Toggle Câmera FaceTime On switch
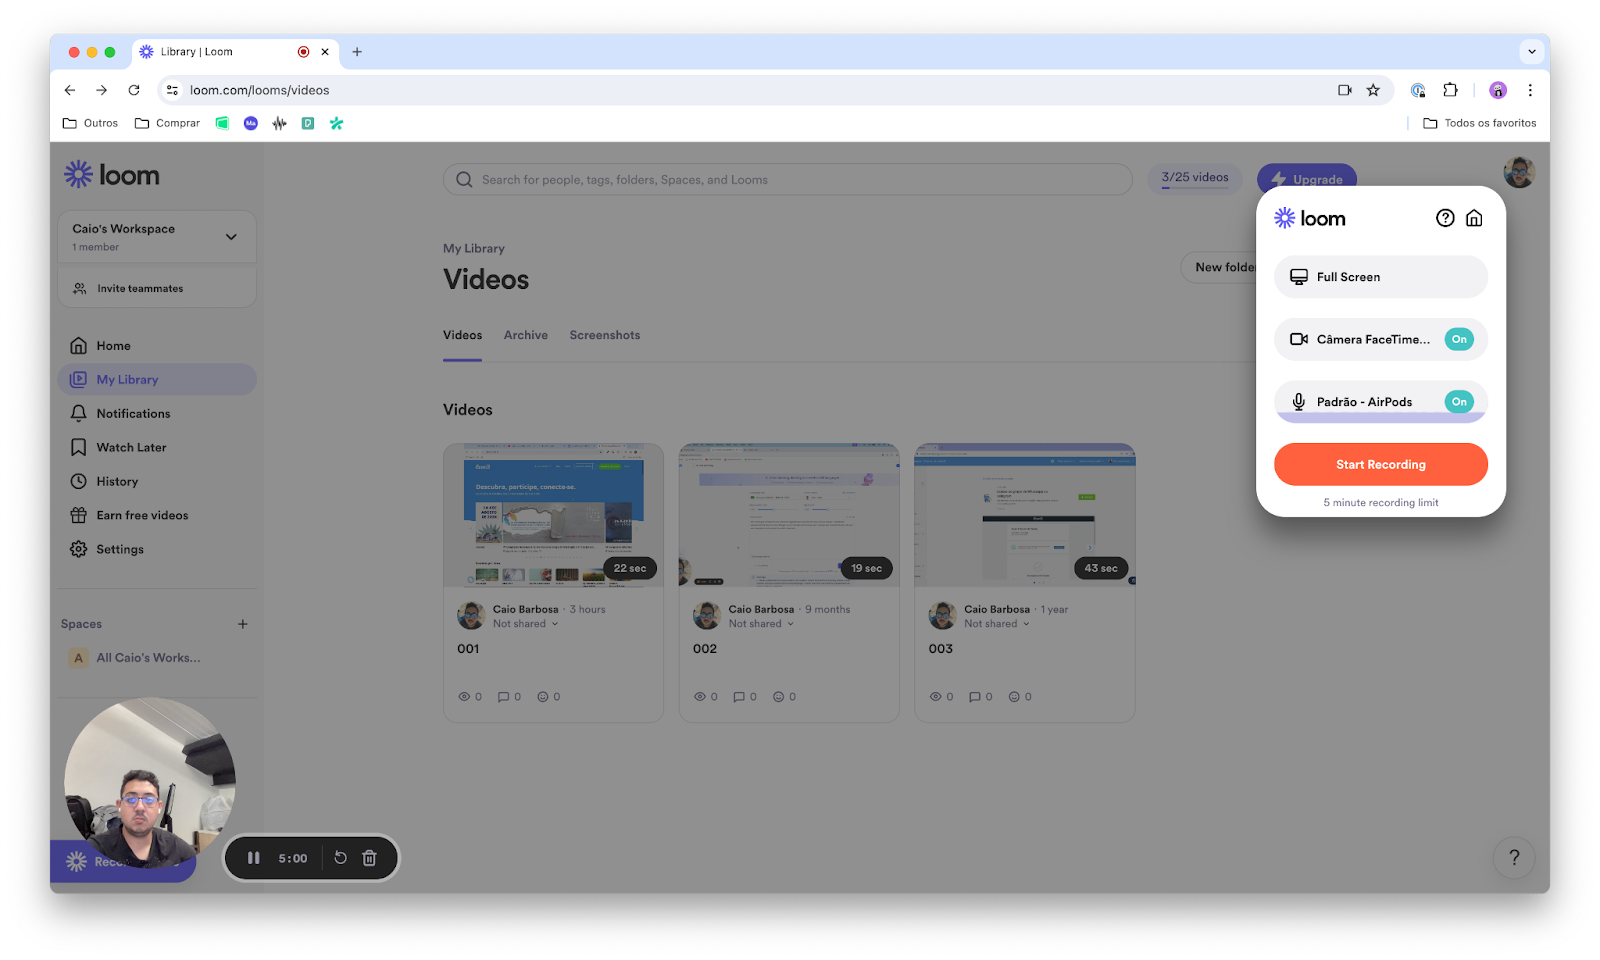 (x=1459, y=339)
